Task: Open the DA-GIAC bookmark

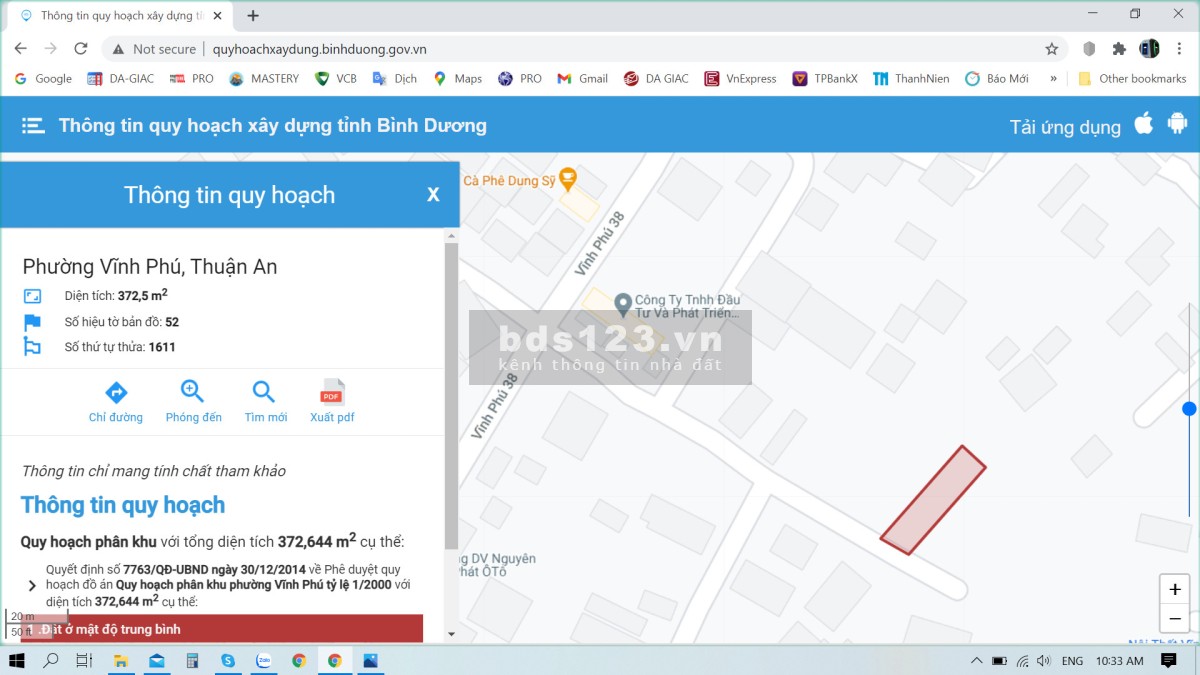Action: pyautogui.click(x=120, y=78)
